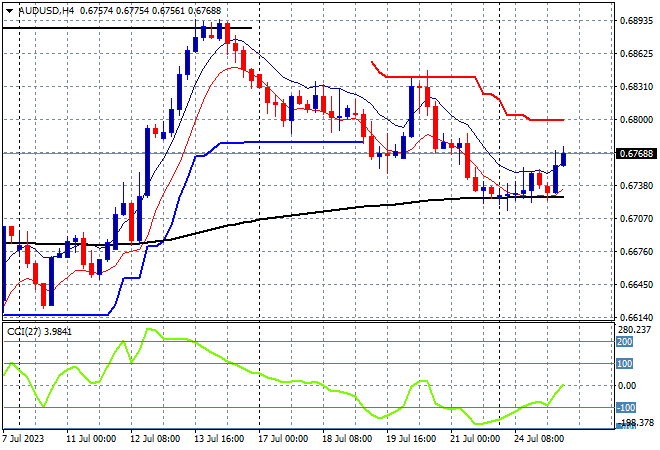The width and height of the screenshot is (660, 450).
Task: Click the last blue candle on chart
Action: [564, 159]
